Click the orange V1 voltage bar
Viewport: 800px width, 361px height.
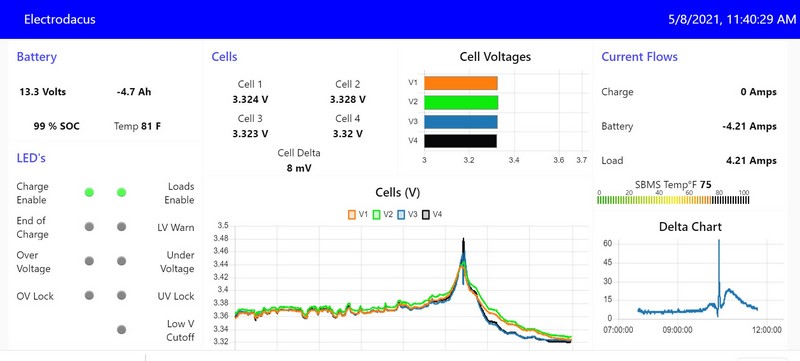pos(461,83)
